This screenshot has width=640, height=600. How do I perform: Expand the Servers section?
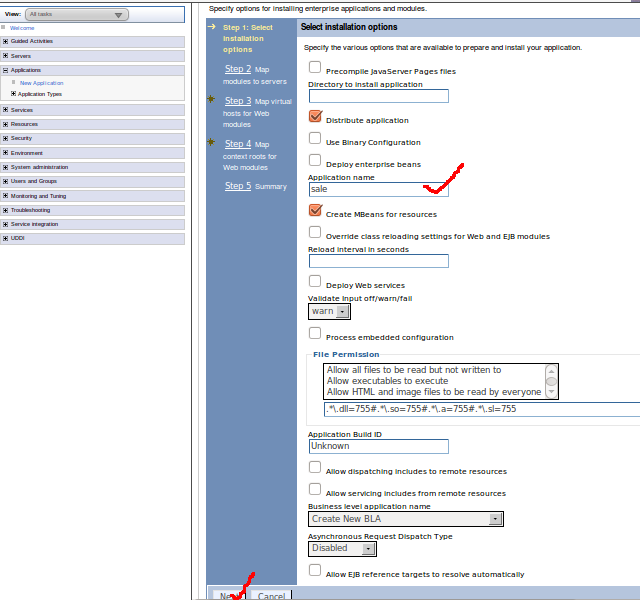pos(5,56)
